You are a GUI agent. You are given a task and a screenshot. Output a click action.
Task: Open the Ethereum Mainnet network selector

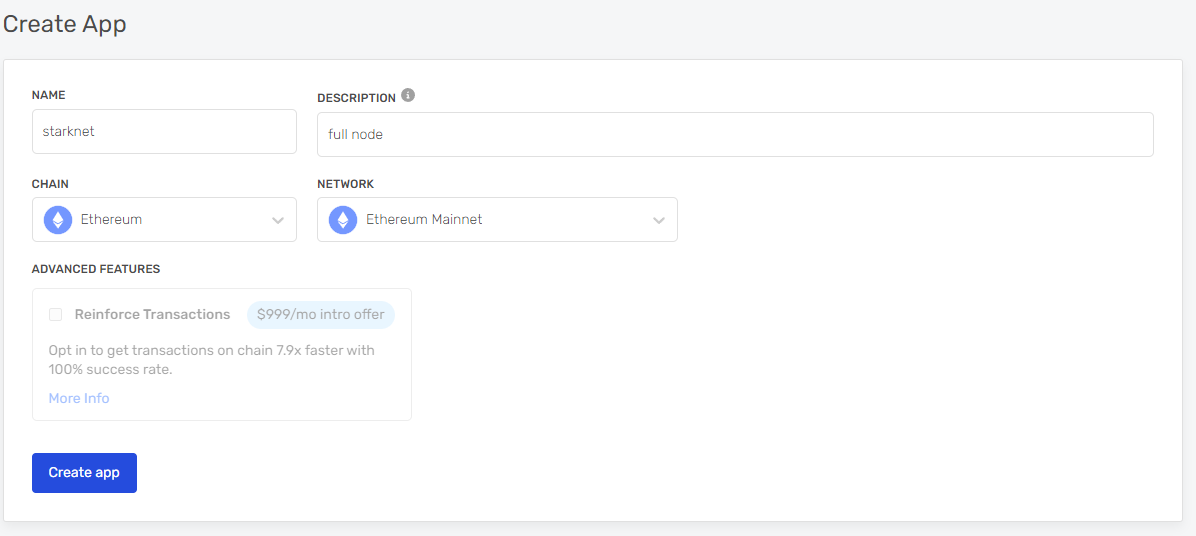tap(497, 220)
